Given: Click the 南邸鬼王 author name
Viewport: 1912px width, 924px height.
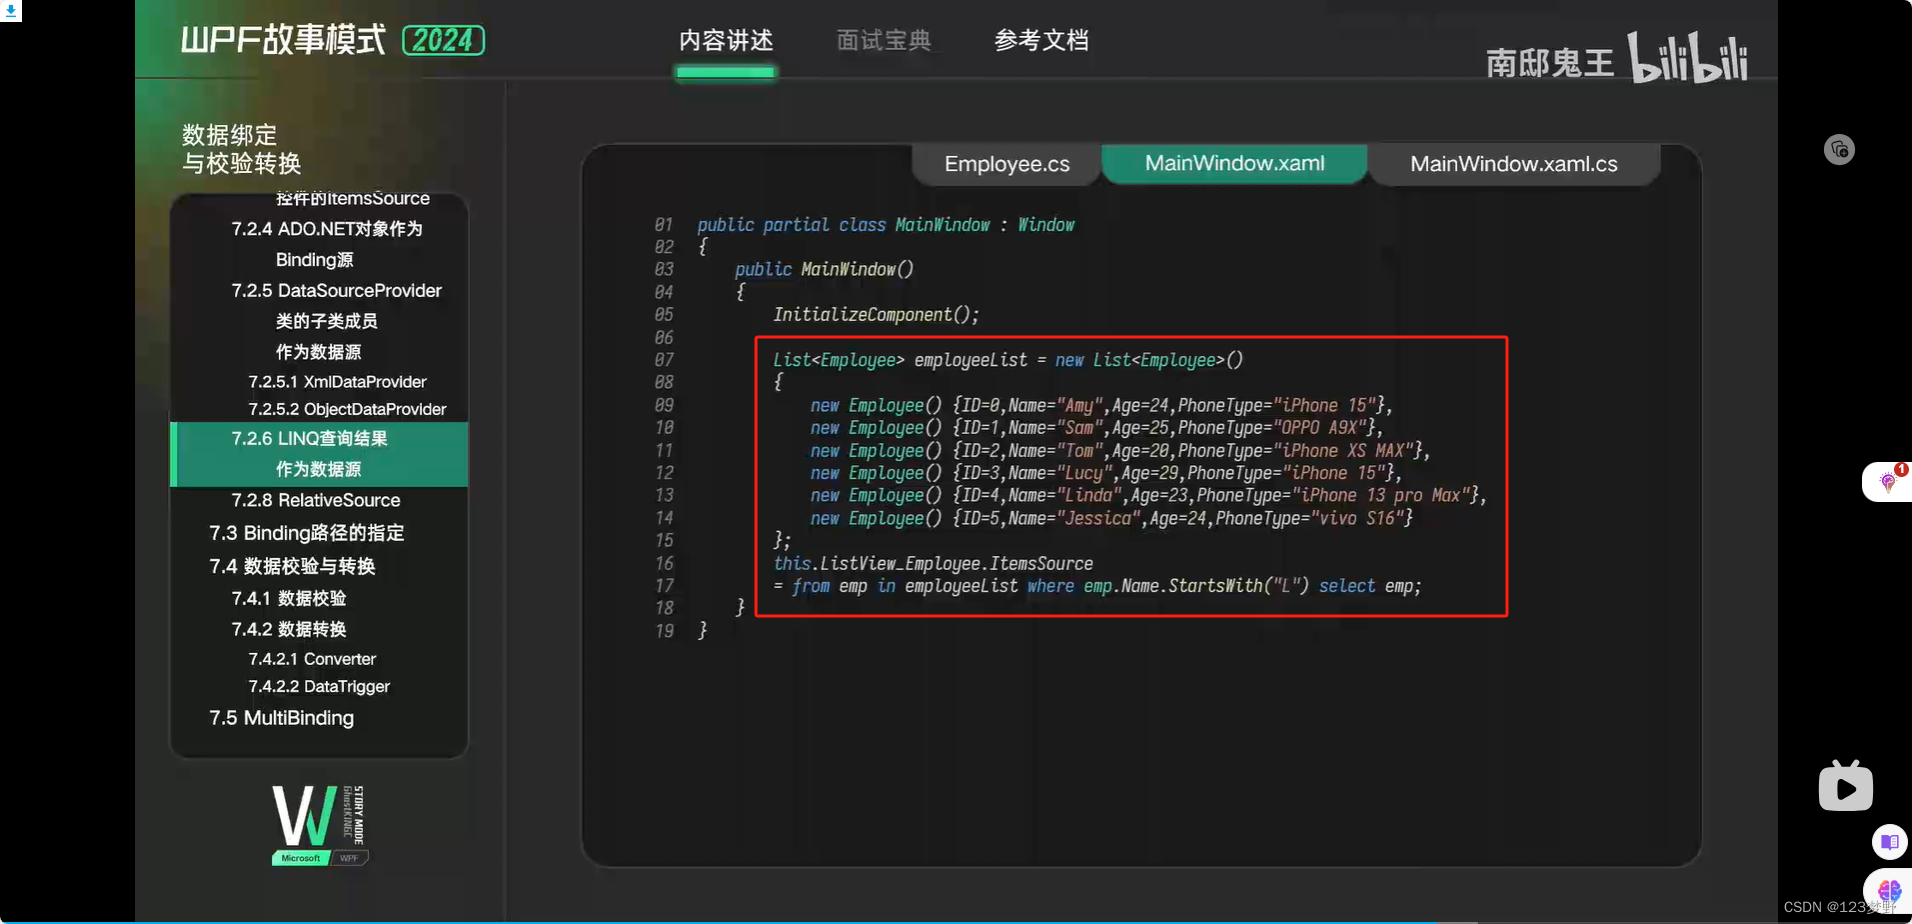Looking at the screenshot, I should pos(1550,63).
